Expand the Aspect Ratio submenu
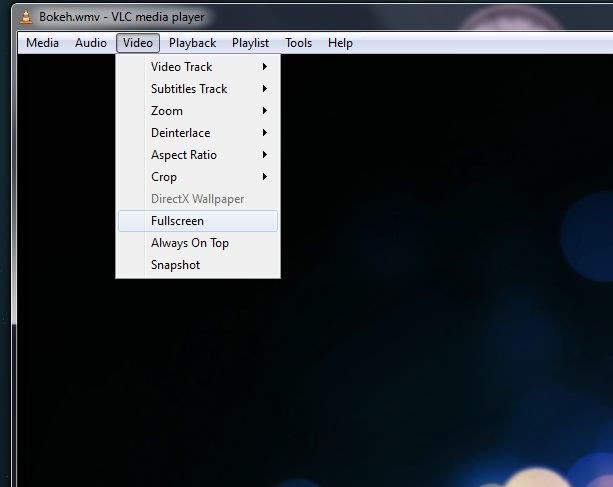The width and height of the screenshot is (613, 487). pos(198,155)
